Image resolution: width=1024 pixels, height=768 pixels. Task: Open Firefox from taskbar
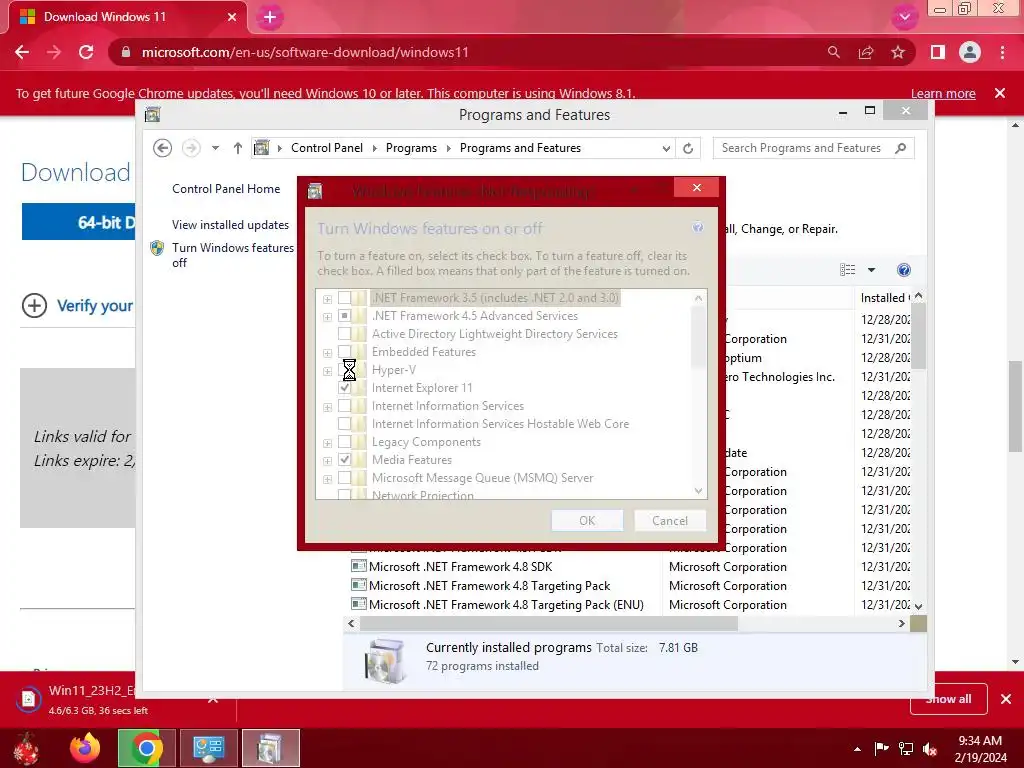(x=86, y=748)
